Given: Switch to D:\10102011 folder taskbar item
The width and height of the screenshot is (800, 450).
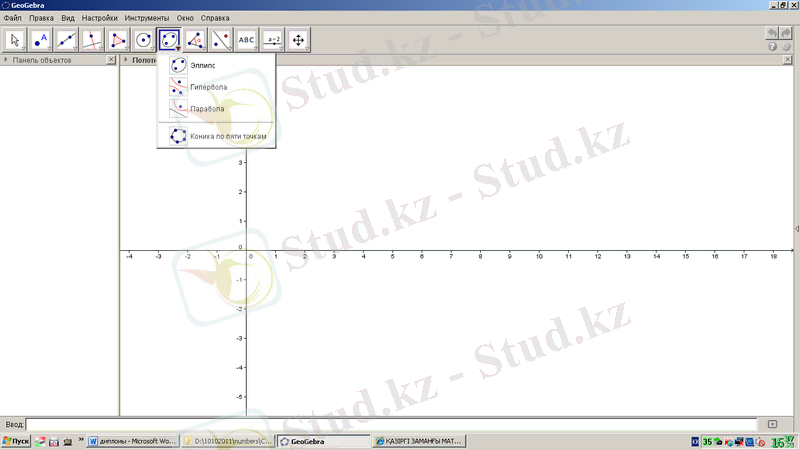Looking at the screenshot, I should click(x=228, y=441).
